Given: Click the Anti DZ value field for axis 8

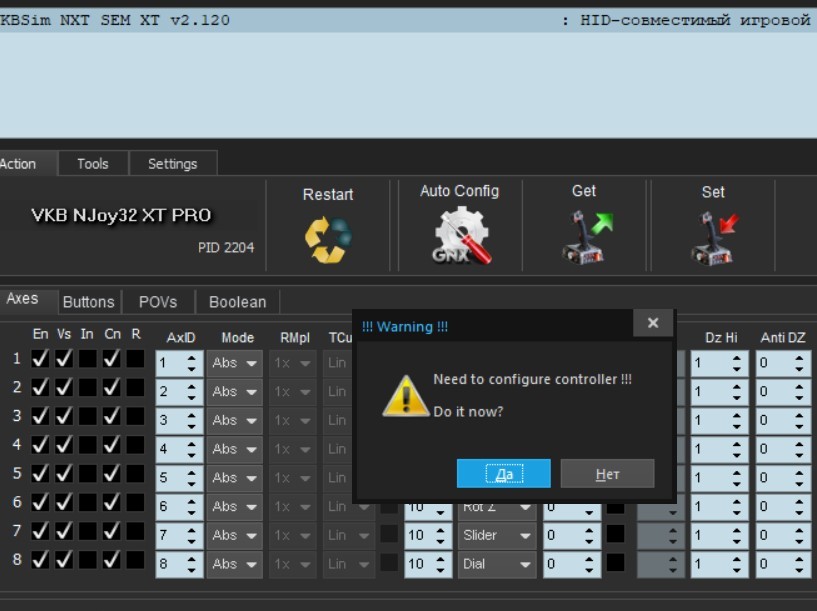Looking at the screenshot, I should pyautogui.click(x=783, y=564).
